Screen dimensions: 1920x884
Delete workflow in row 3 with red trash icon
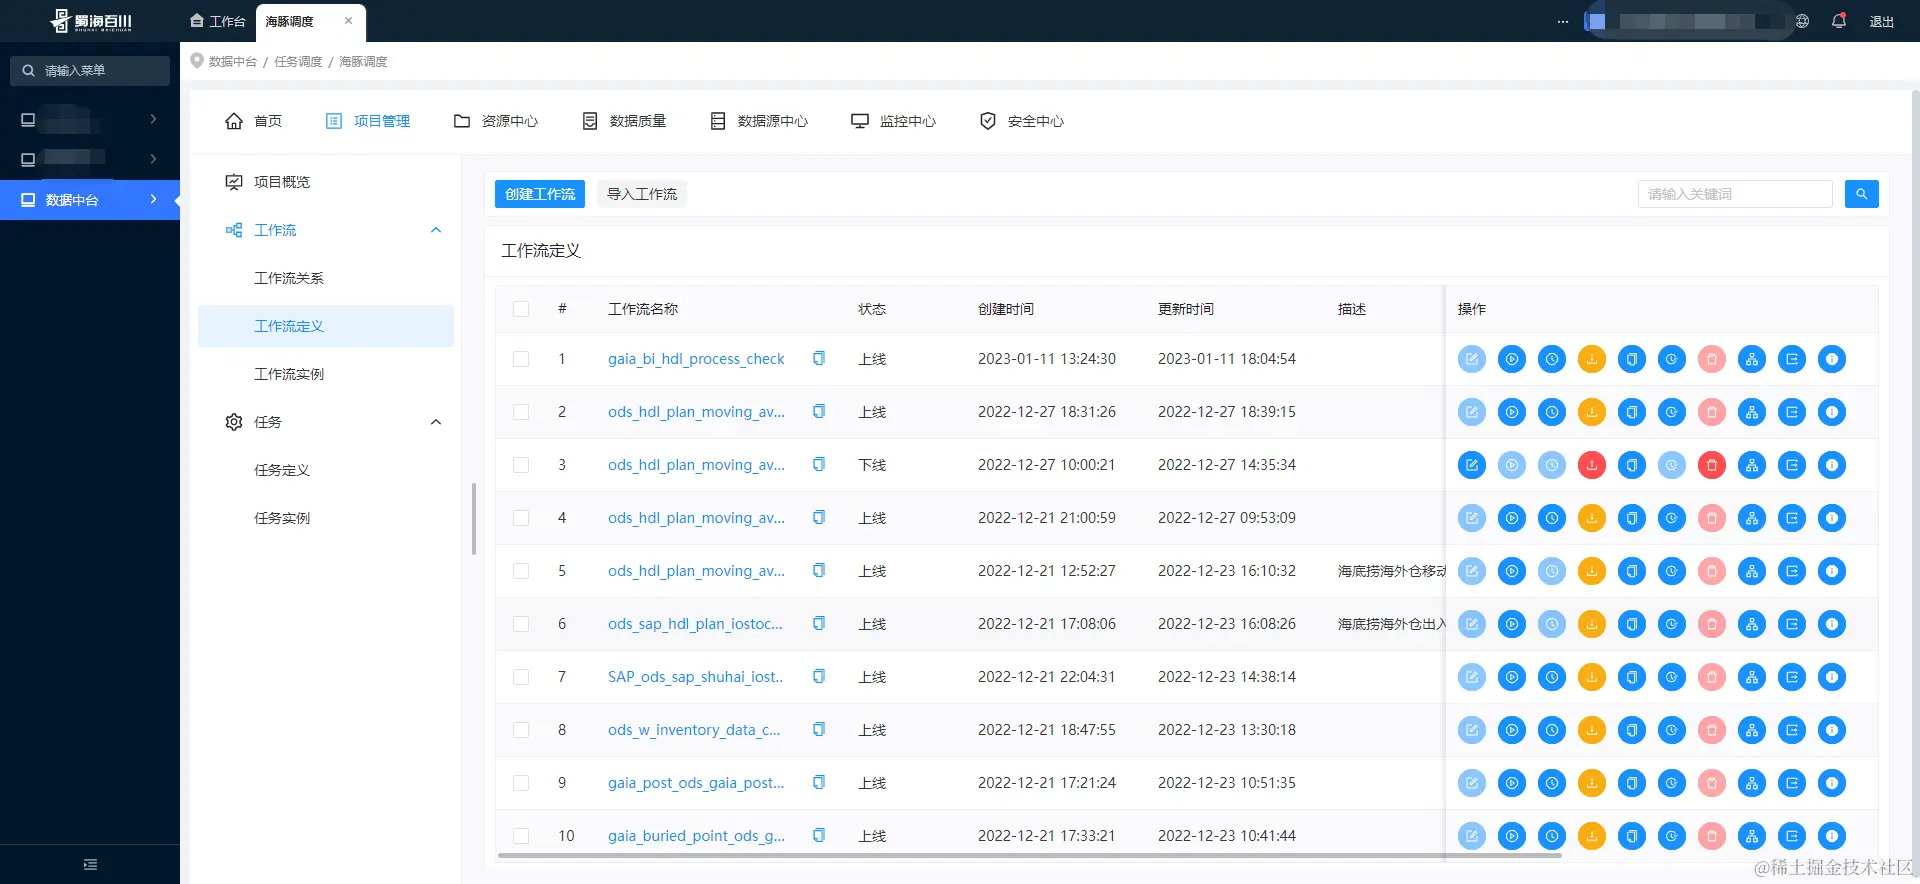[1712, 465]
